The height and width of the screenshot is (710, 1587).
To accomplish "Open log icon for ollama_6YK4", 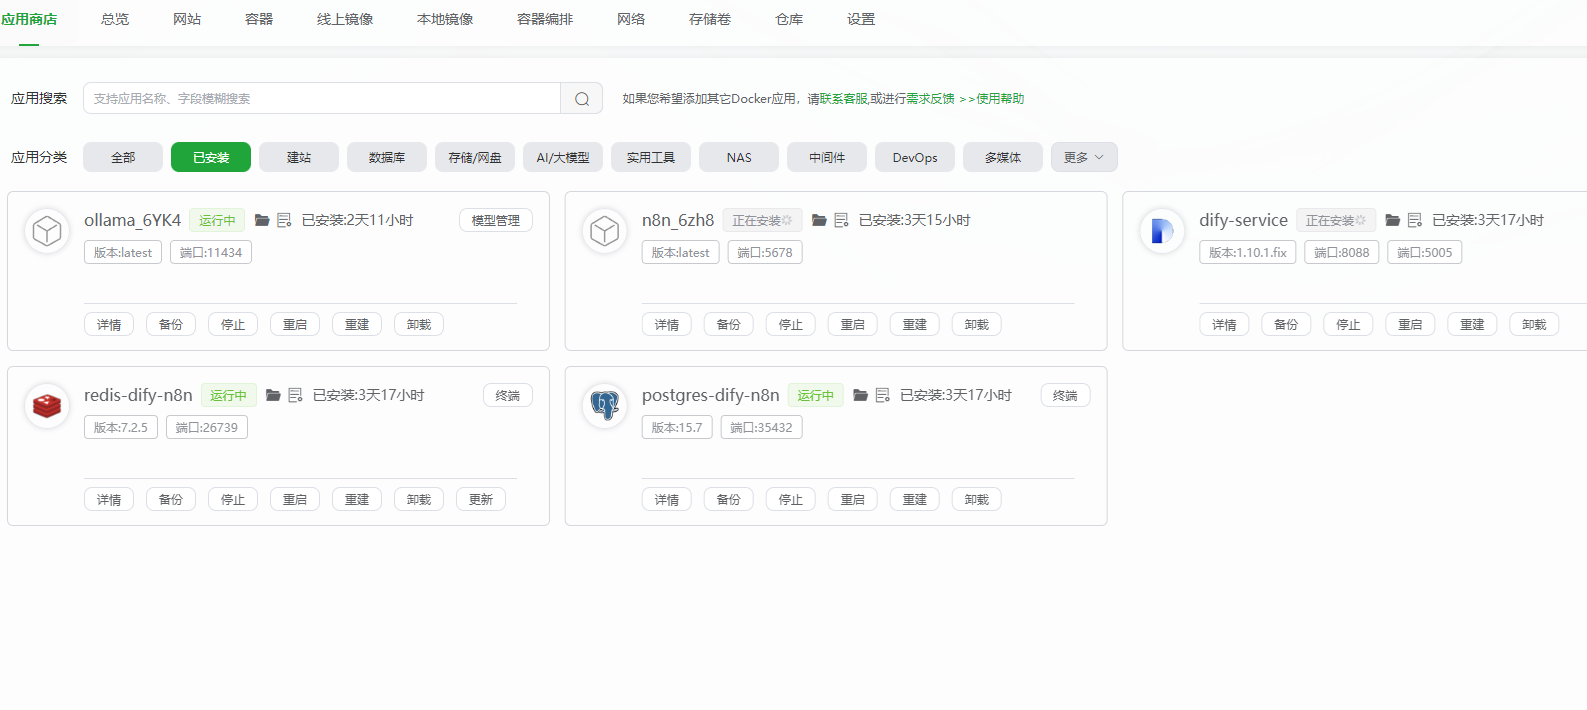I will click(x=284, y=220).
